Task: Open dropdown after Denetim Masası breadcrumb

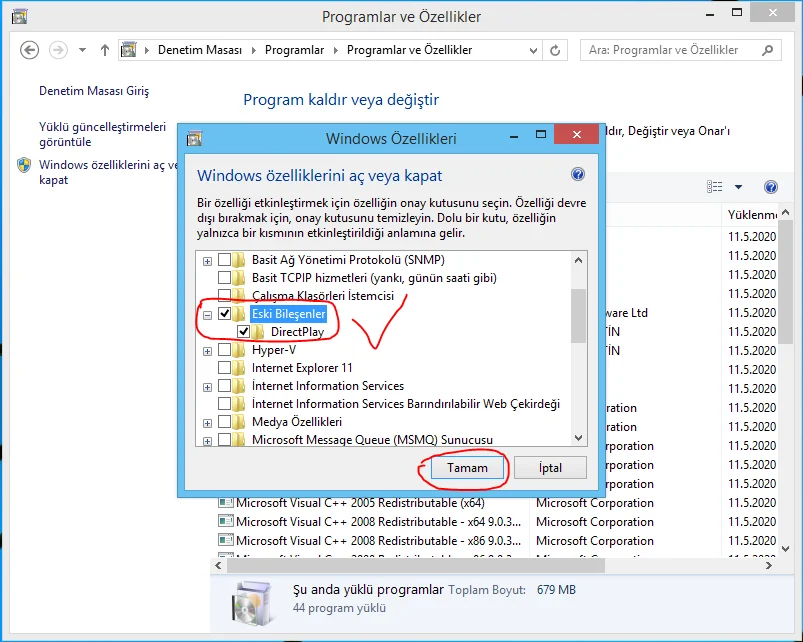Action: click(253, 50)
